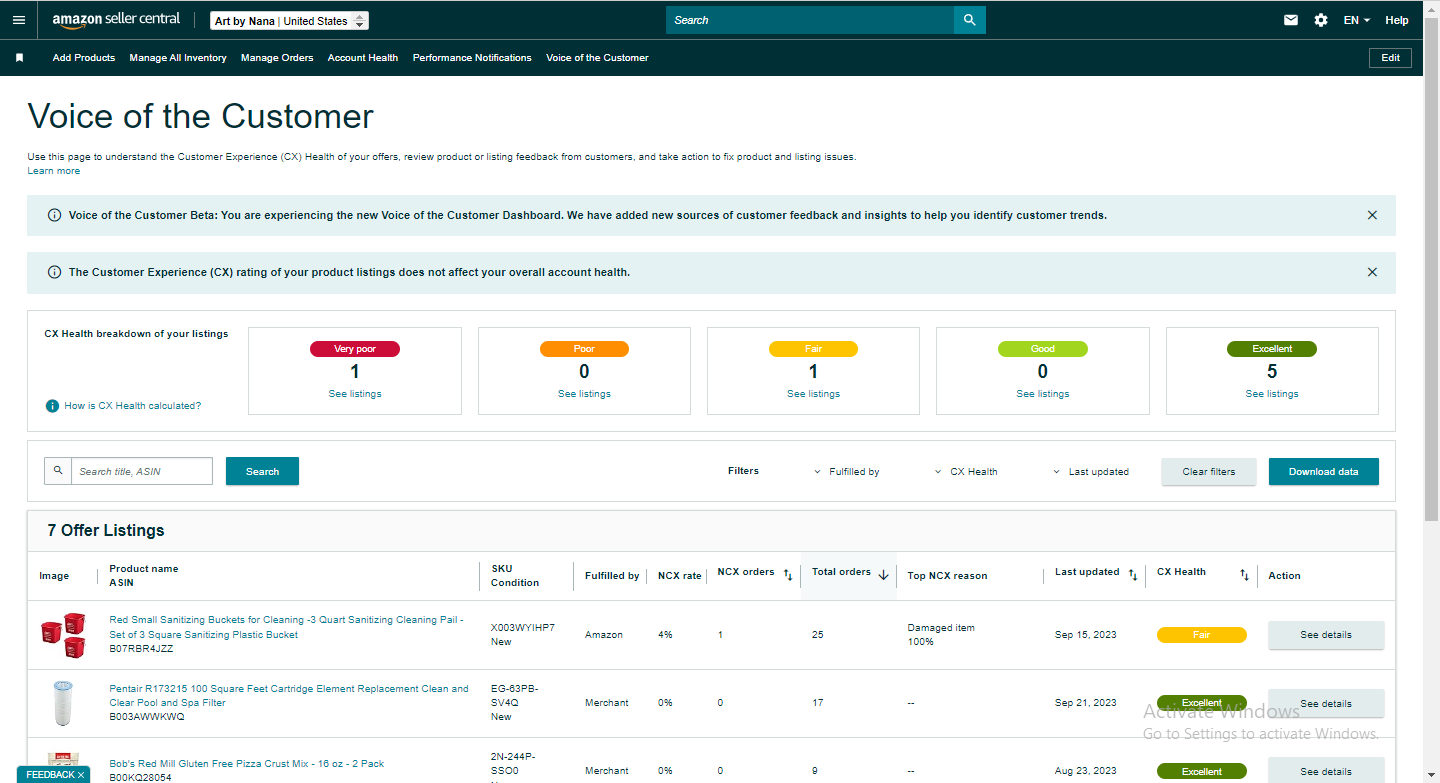The width and height of the screenshot is (1440, 783).
Task: Open the settings gear icon
Action: 1321,20
